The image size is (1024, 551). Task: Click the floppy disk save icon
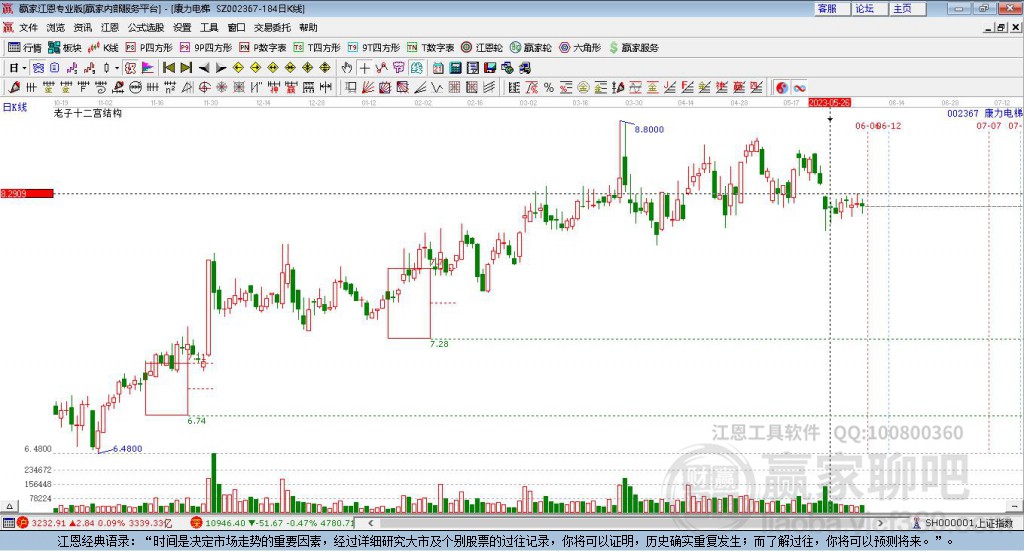click(490, 68)
